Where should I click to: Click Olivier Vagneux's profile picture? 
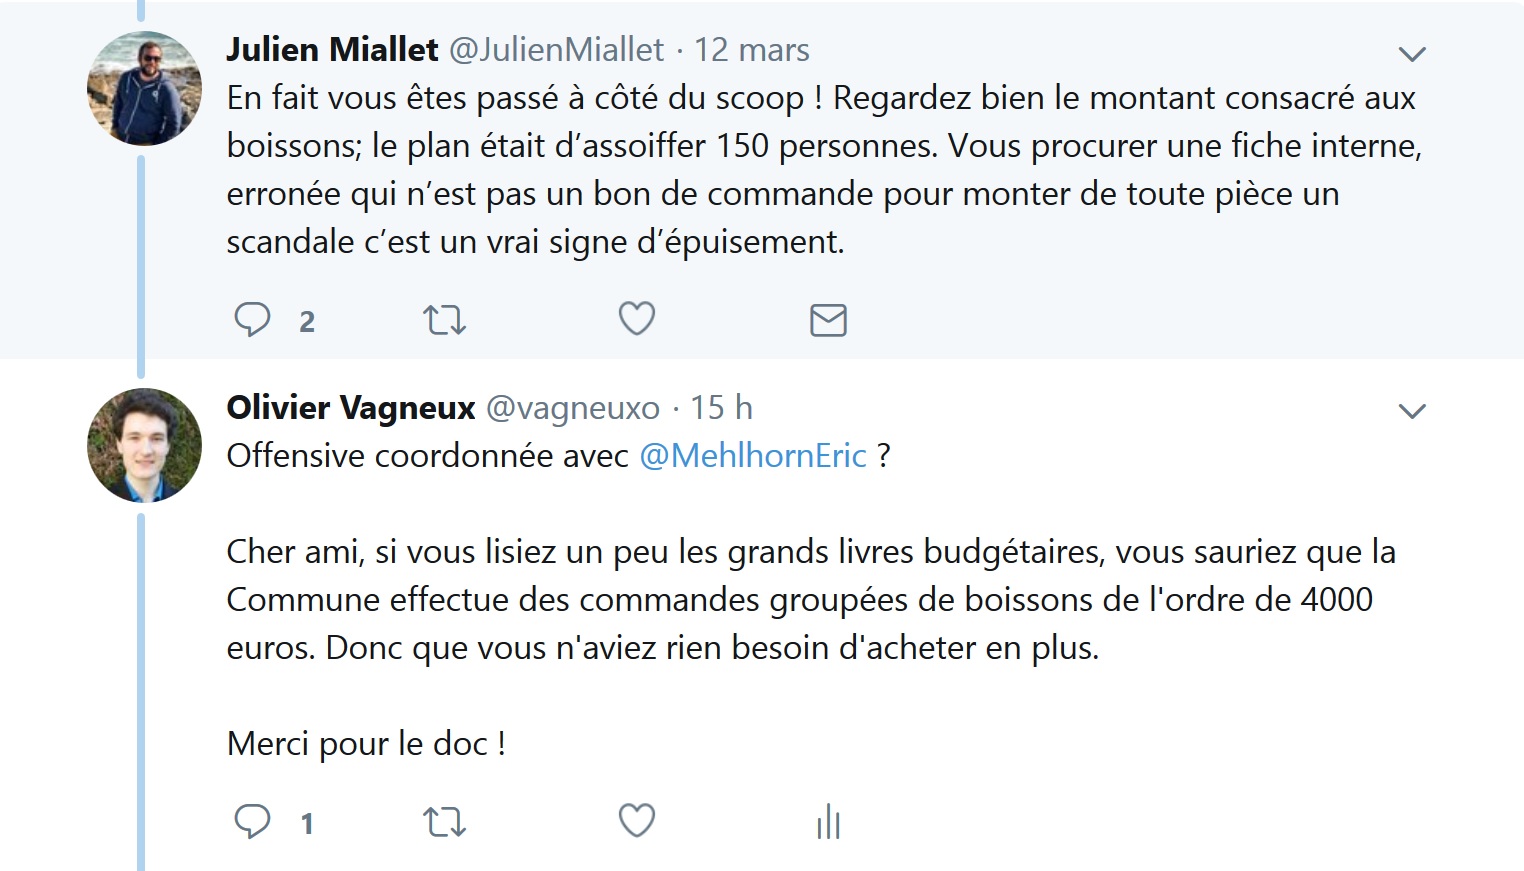click(144, 445)
